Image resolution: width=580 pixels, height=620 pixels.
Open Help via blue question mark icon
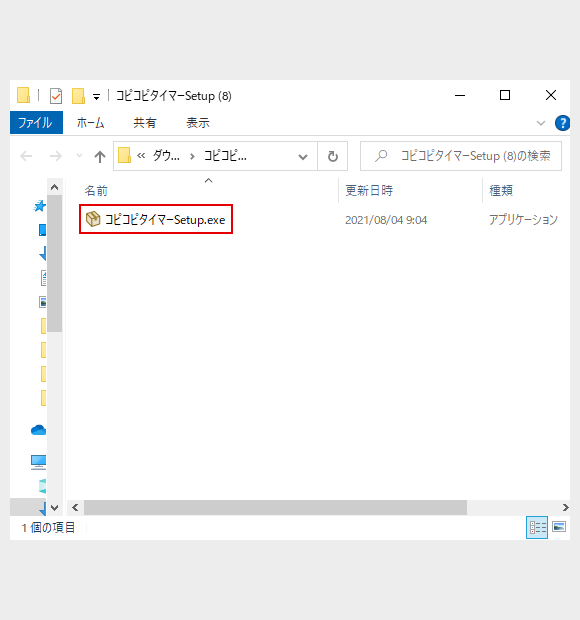[562, 123]
